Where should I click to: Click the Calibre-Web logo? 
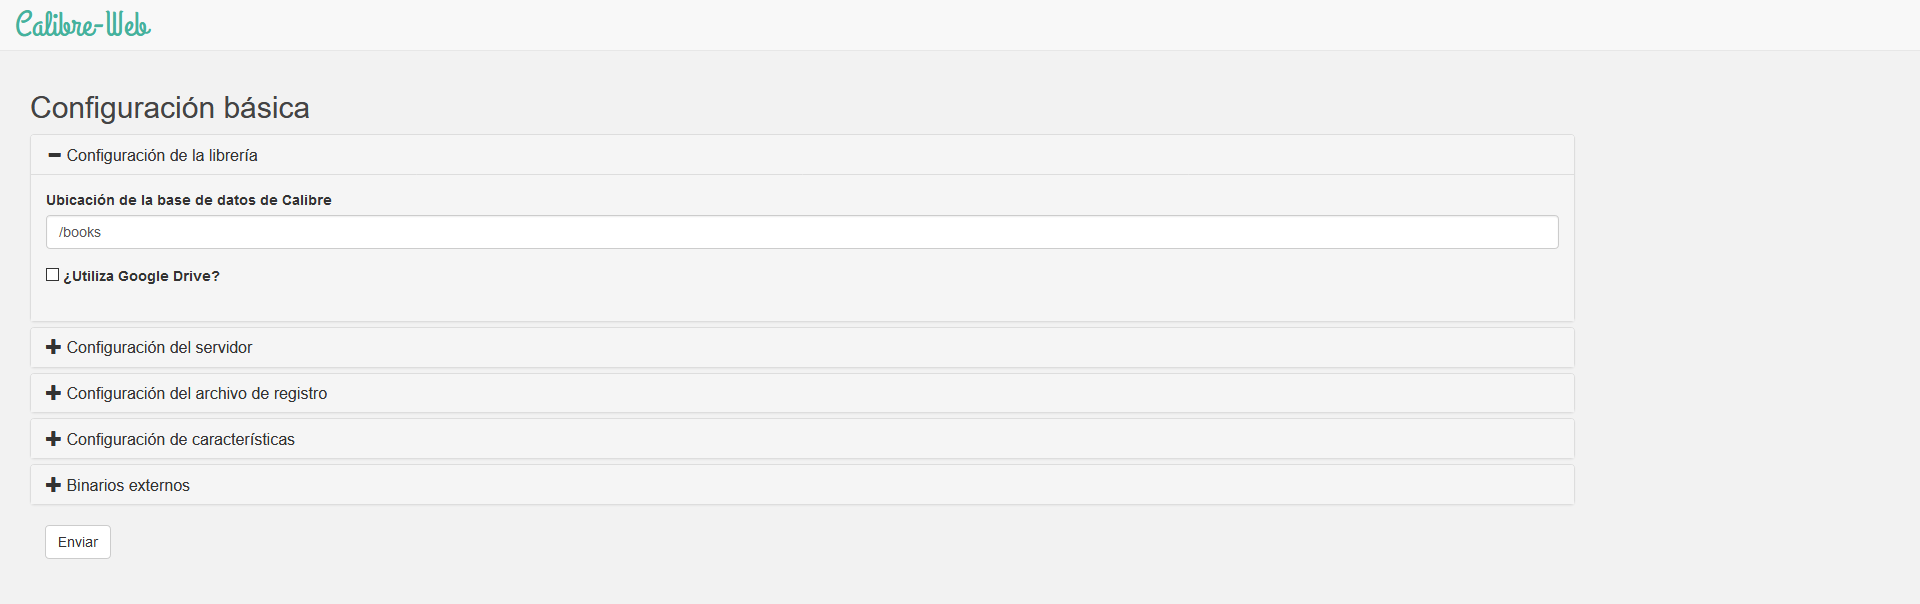coord(83,25)
